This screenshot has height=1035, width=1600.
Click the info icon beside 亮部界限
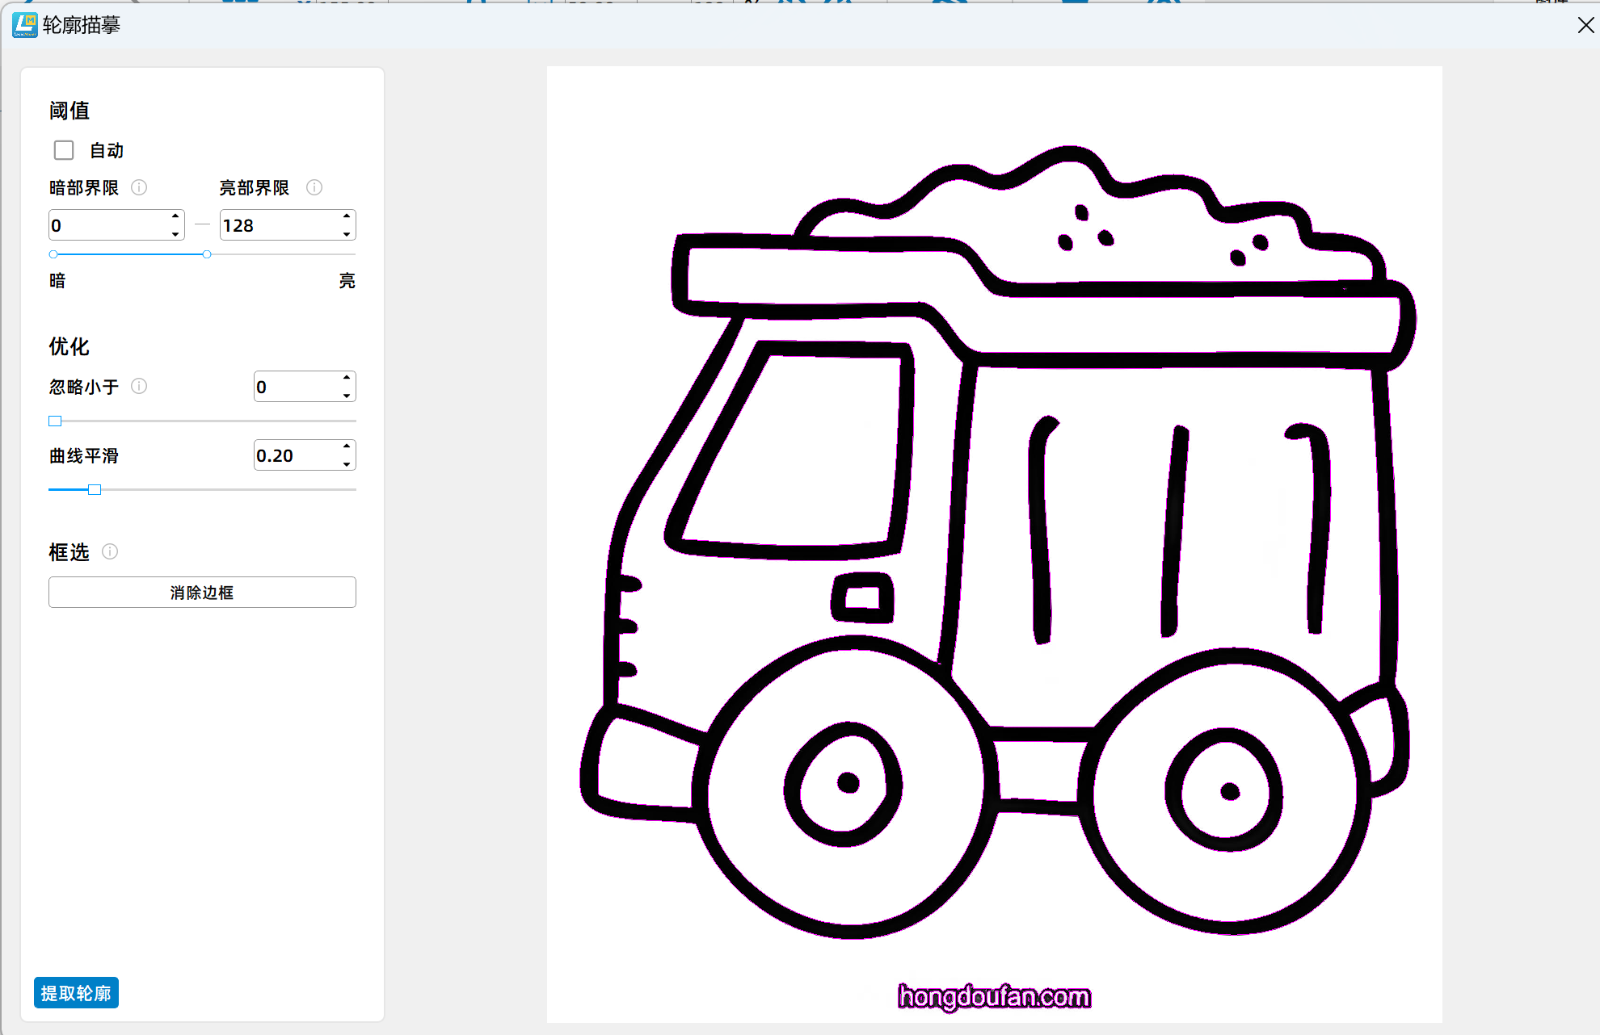tap(314, 187)
